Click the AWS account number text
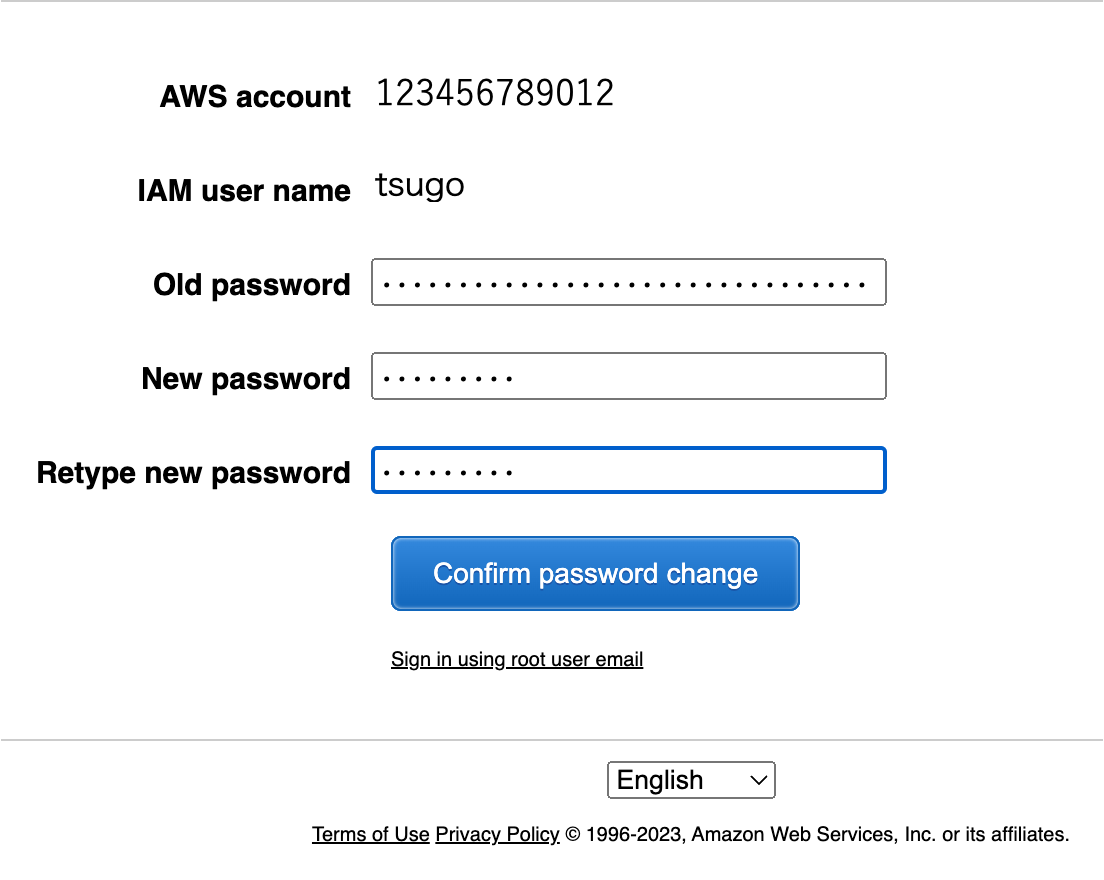This screenshot has width=1104, height=880. point(496,92)
